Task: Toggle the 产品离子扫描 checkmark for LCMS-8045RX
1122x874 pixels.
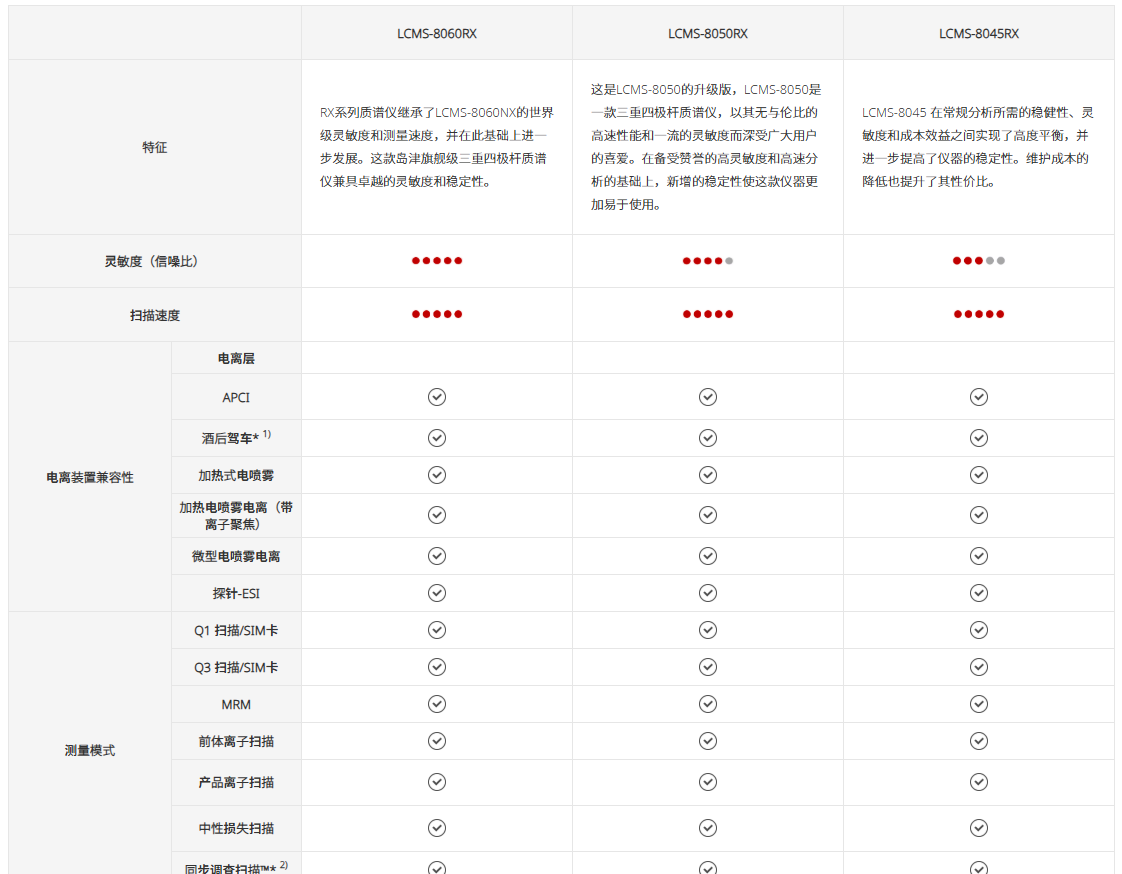Action: [978, 782]
